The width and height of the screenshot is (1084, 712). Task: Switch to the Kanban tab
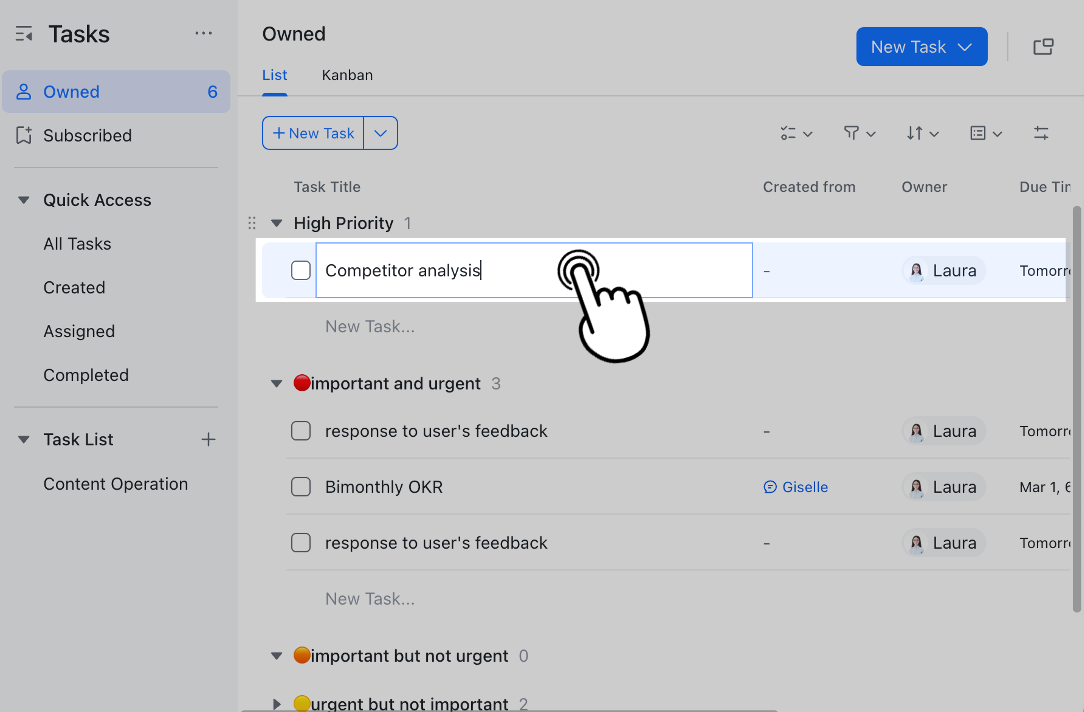(x=347, y=75)
